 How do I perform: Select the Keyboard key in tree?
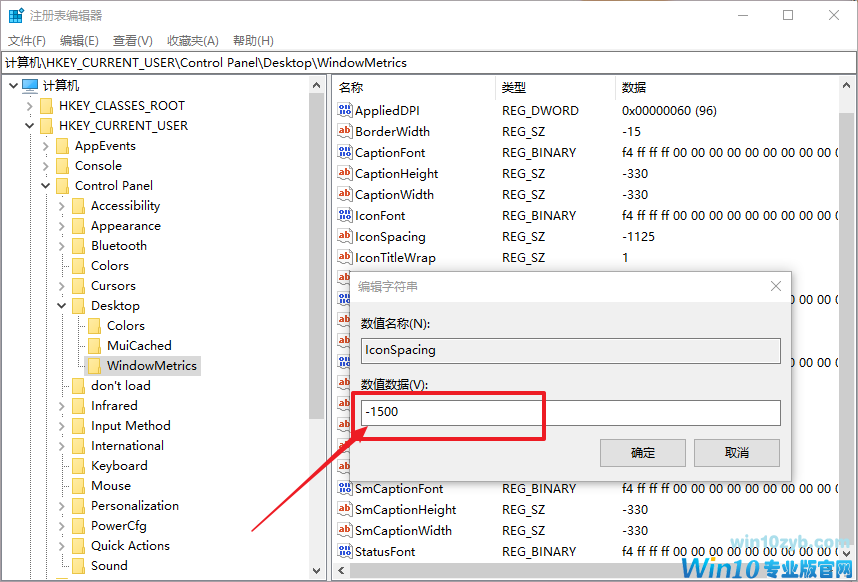[119, 466]
